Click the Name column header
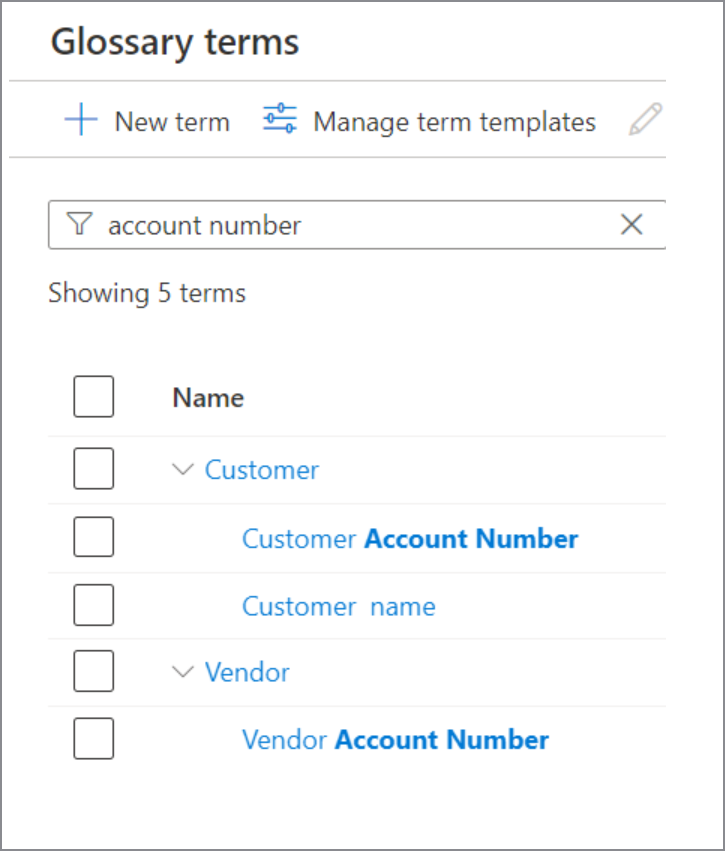 (208, 398)
